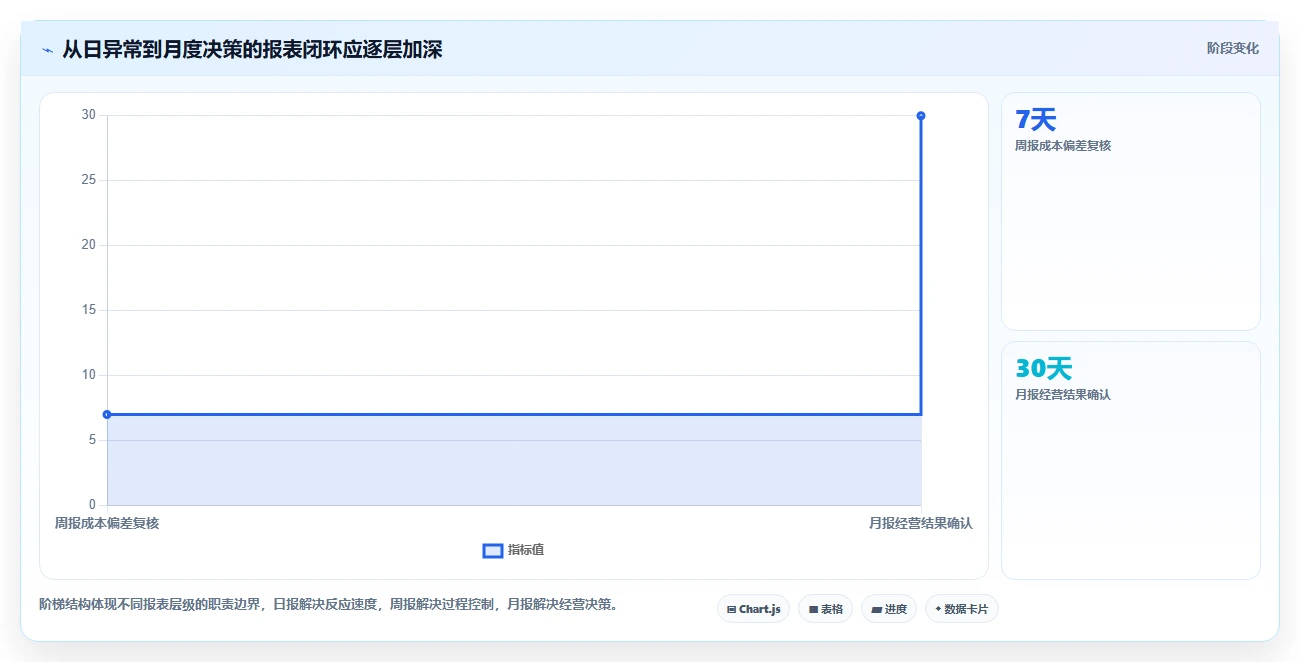Select the Chart.js tag button
This screenshot has width=1300, height=662.
(x=754, y=608)
